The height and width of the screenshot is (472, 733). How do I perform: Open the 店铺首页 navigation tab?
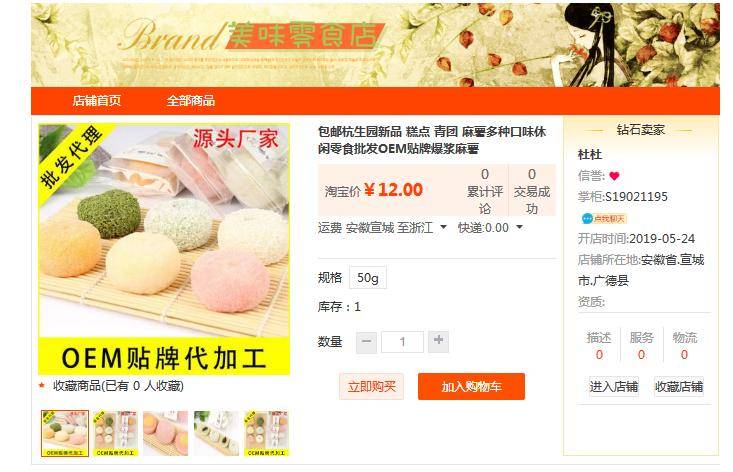tap(96, 100)
